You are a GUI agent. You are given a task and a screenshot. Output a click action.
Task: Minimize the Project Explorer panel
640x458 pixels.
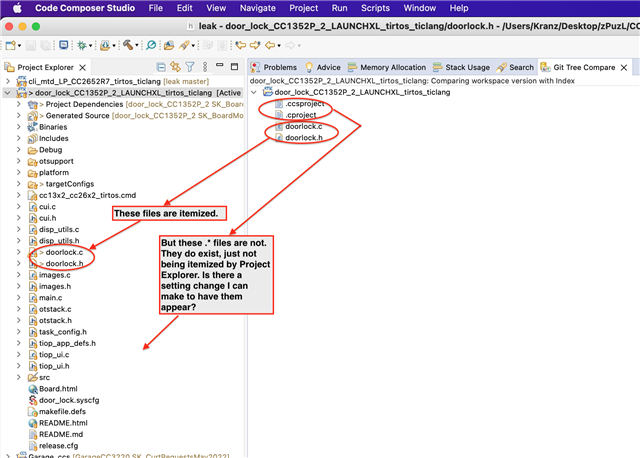coord(220,66)
